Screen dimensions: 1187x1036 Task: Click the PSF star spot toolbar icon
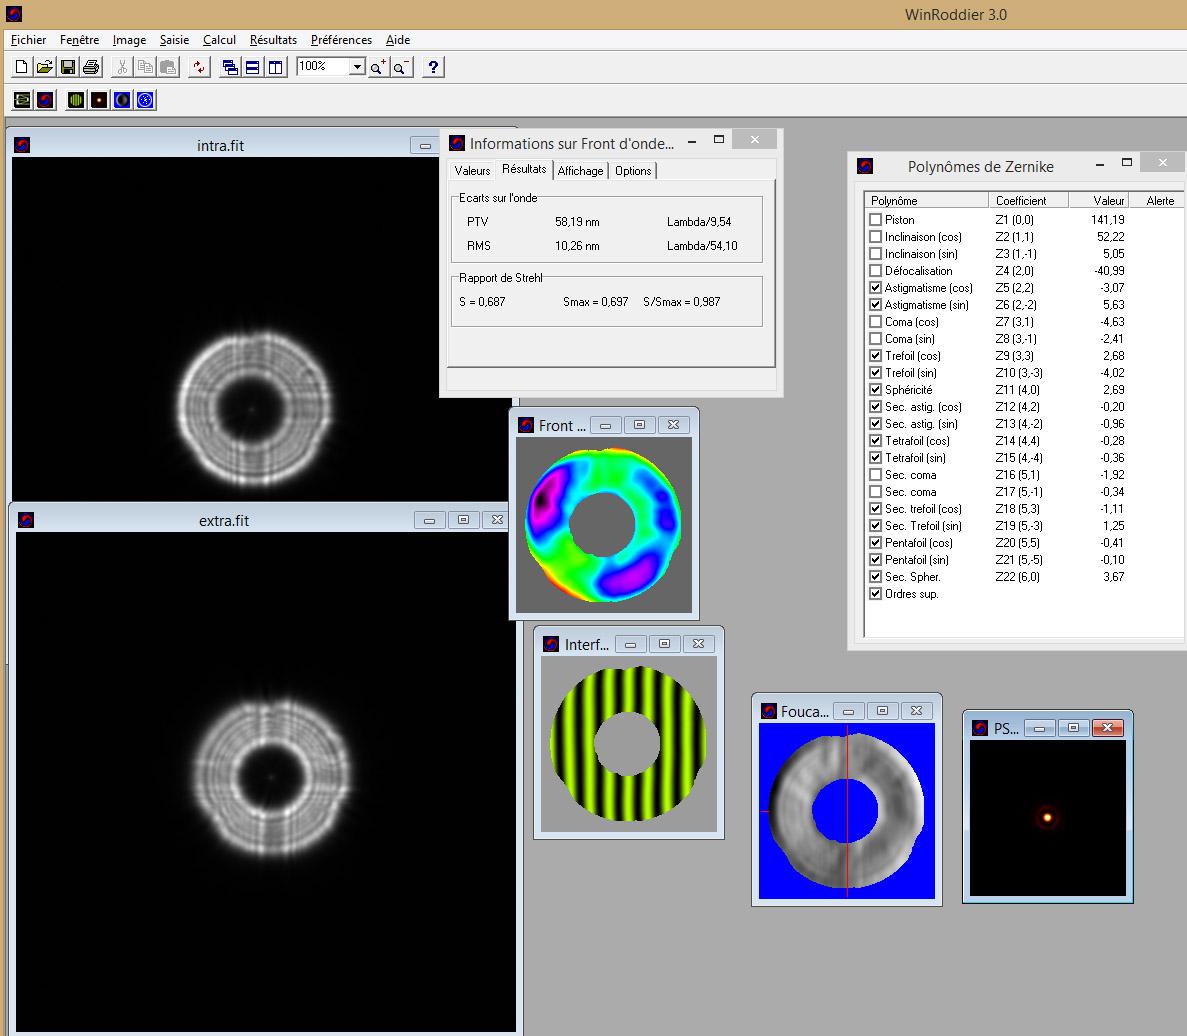(99, 100)
